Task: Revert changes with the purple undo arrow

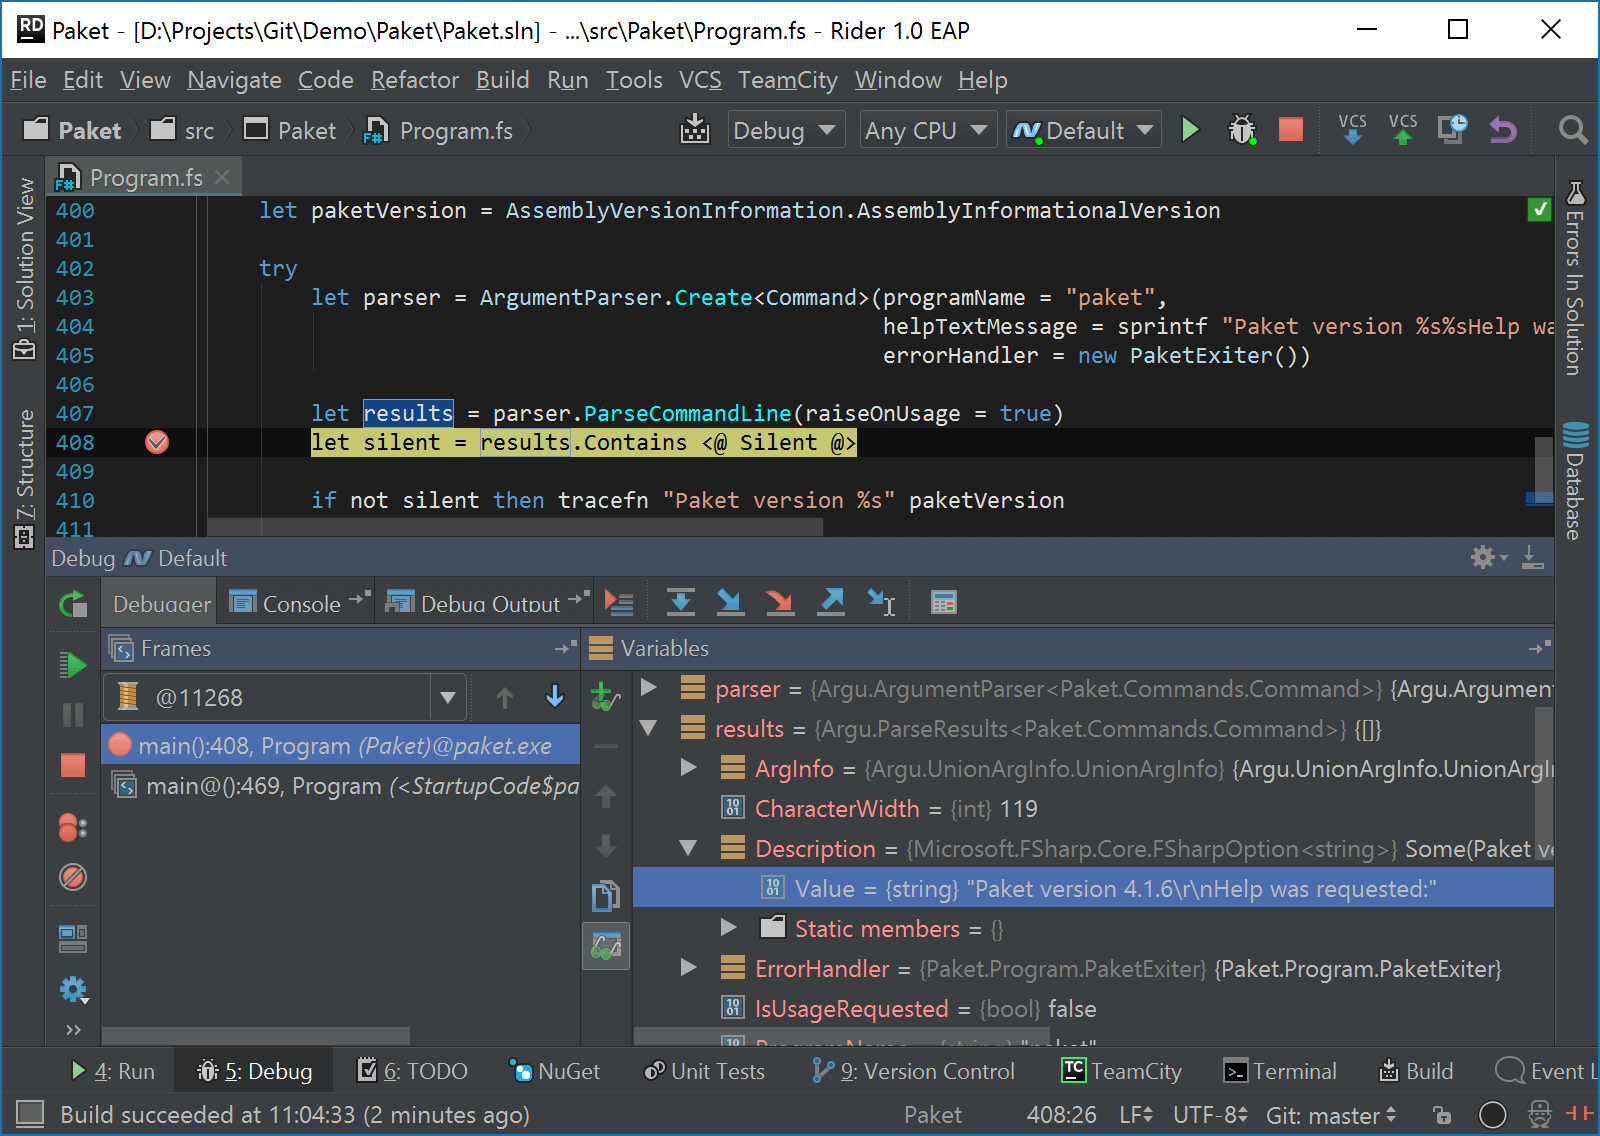Action: click(1503, 130)
